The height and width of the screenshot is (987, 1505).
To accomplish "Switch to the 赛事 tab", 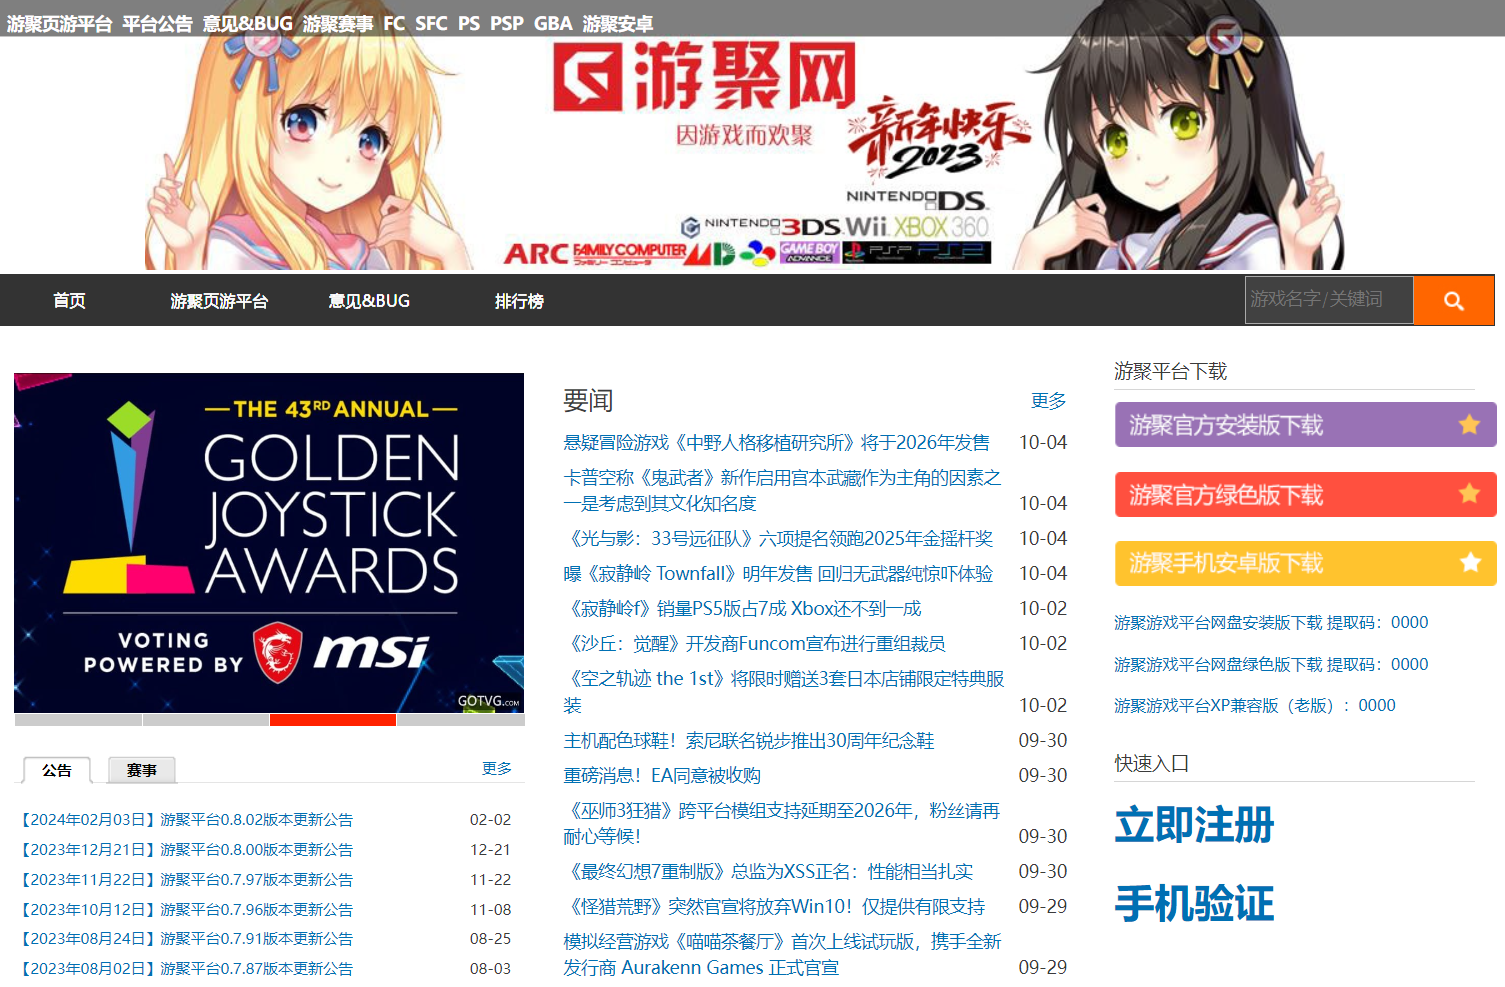I will 141,770.
